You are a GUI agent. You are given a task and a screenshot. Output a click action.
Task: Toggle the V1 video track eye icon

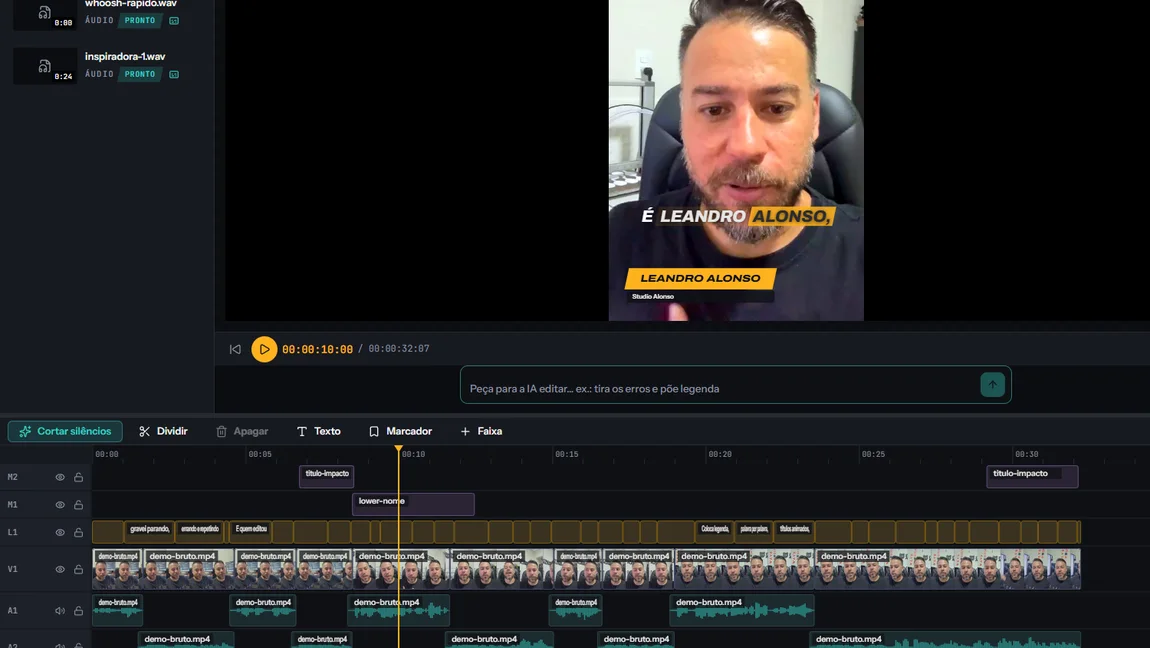pos(60,570)
